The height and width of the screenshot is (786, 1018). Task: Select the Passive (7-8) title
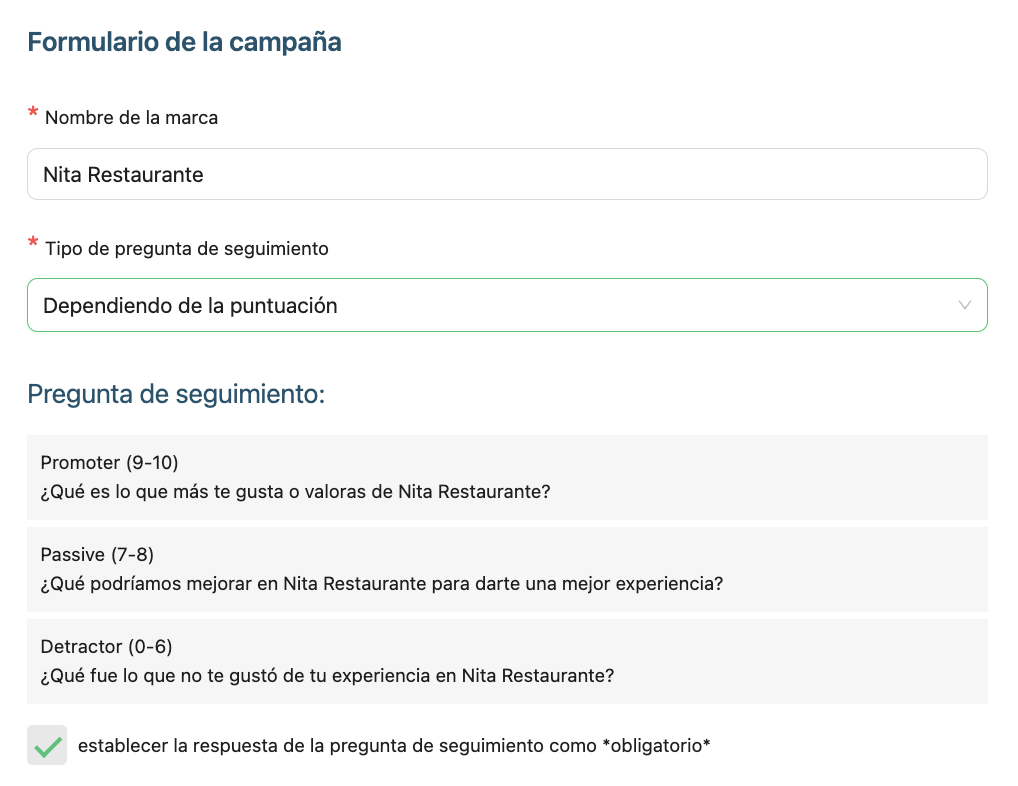click(x=97, y=554)
